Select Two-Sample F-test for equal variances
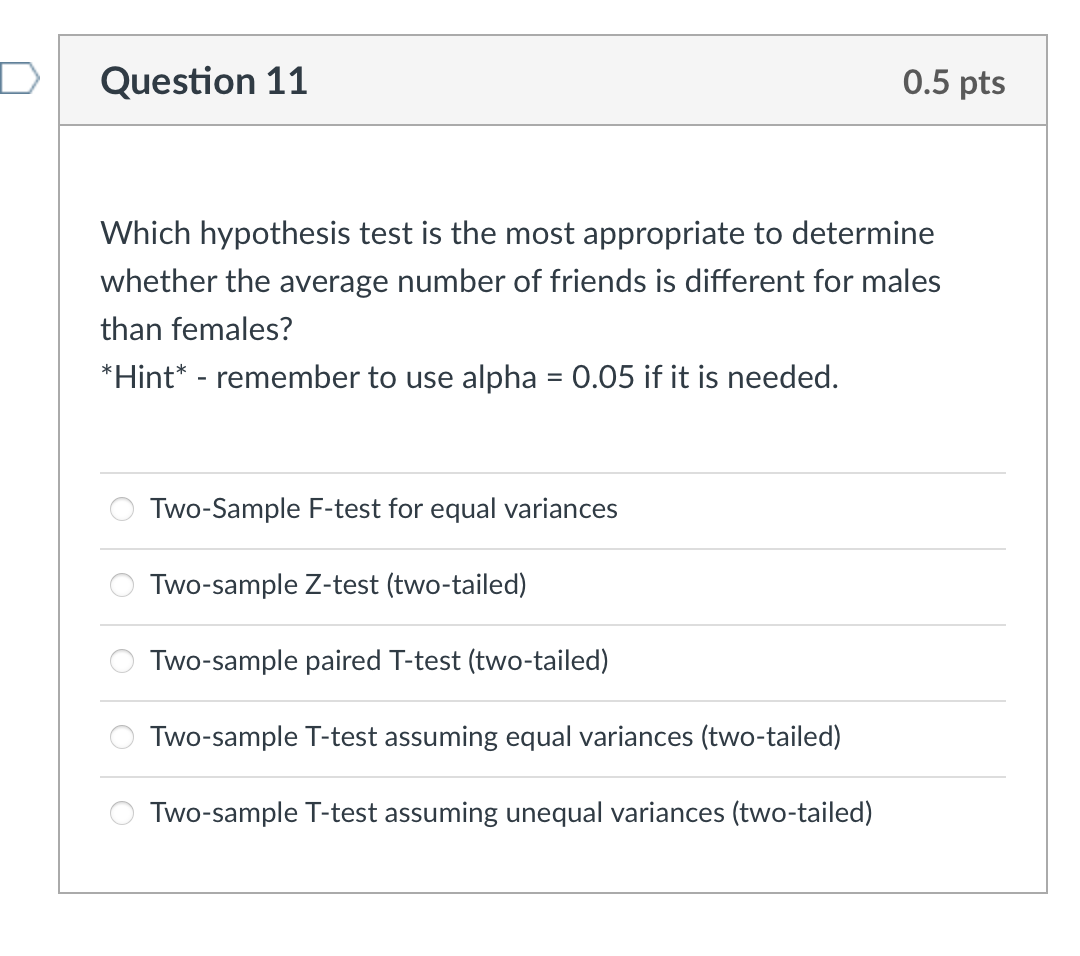Image resolution: width=1080 pixels, height=956 pixels. pos(121,509)
